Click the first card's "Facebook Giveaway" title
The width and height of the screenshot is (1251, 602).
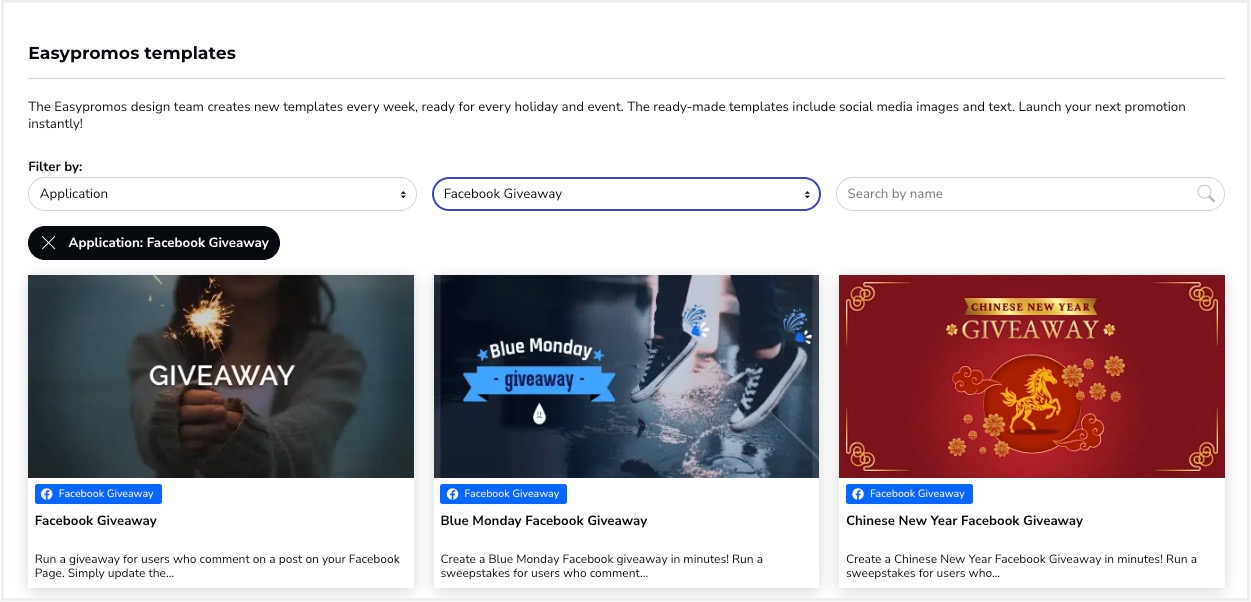[x=96, y=521]
